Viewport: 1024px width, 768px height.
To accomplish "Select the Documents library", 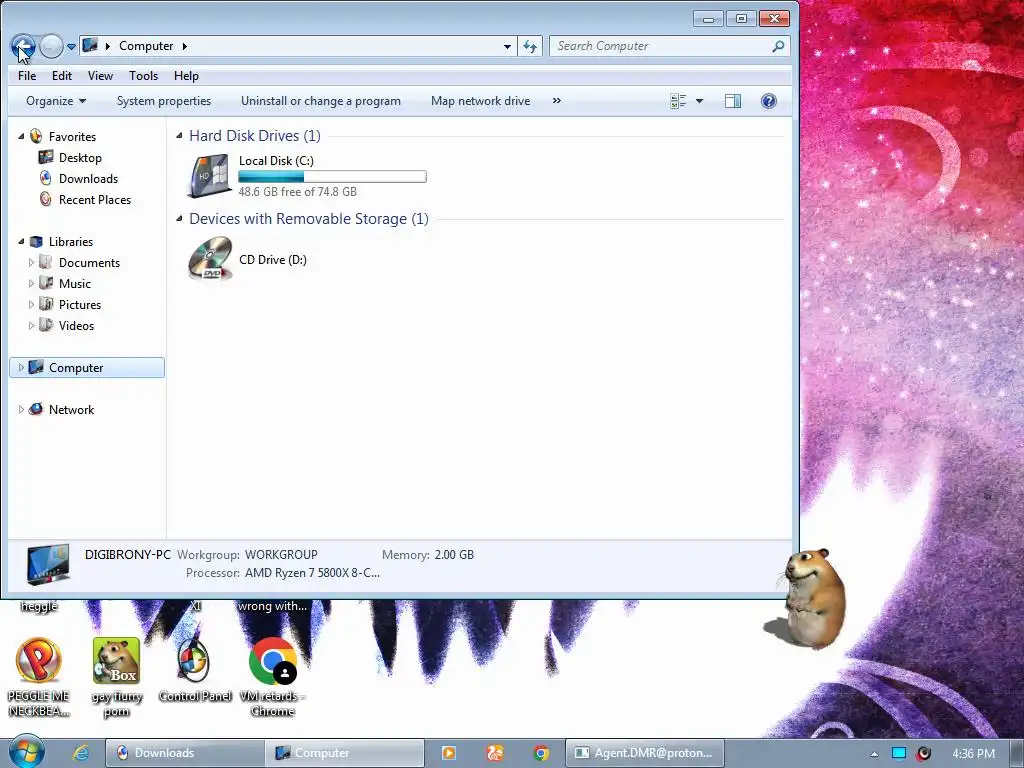I will click(89, 263).
